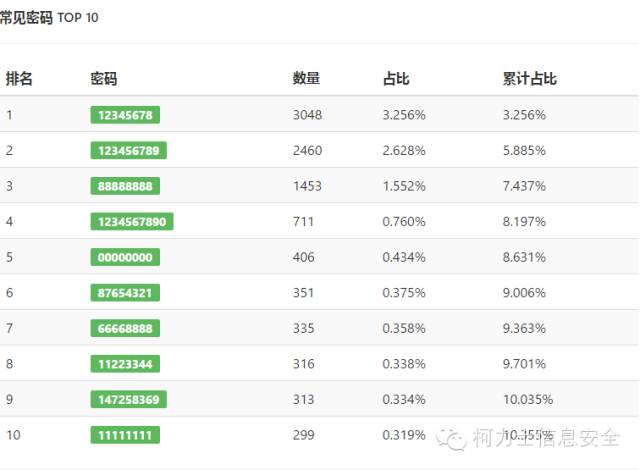
Task: Select the 66668888 password badge
Action: [125, 328]
